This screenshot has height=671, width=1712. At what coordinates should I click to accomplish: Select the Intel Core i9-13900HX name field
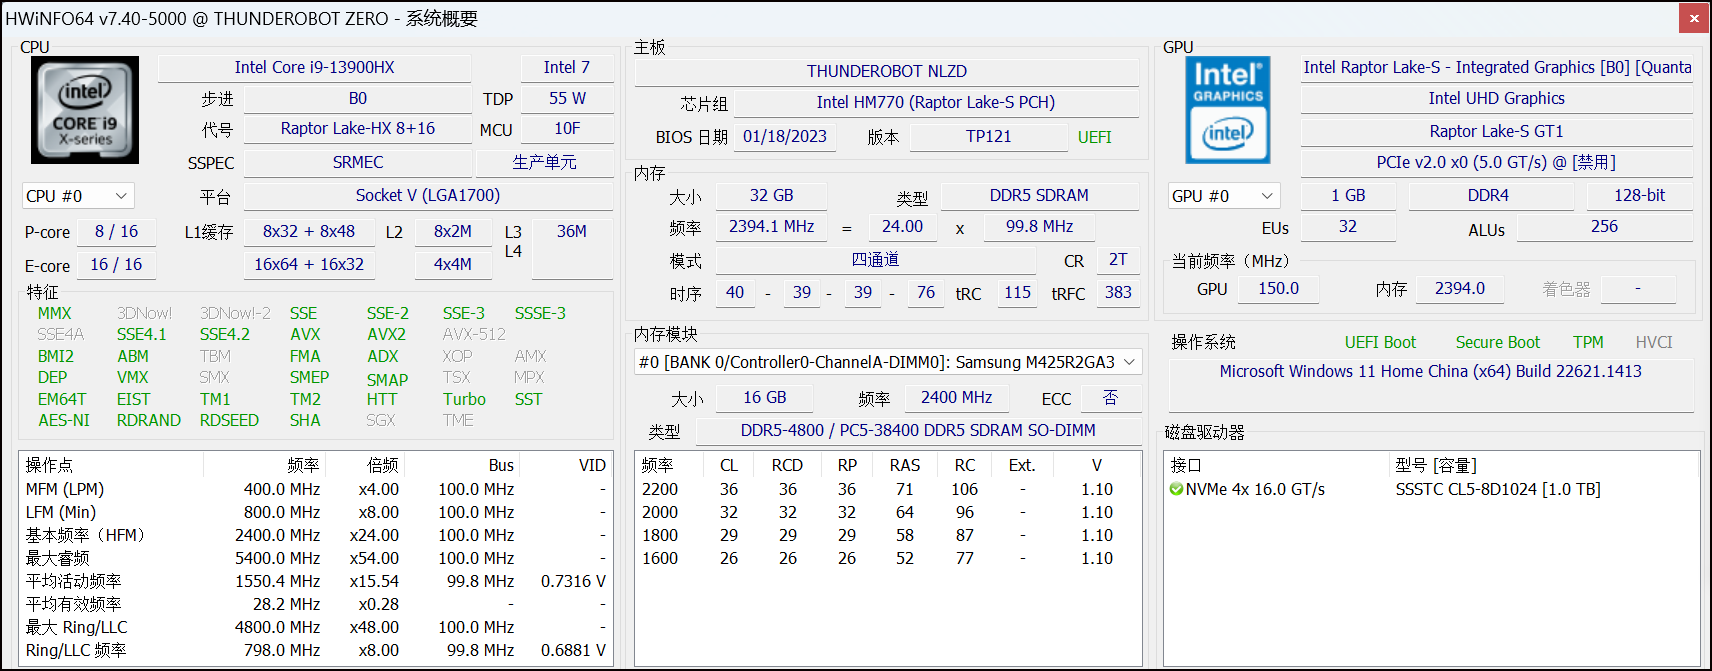click(314, 67)
